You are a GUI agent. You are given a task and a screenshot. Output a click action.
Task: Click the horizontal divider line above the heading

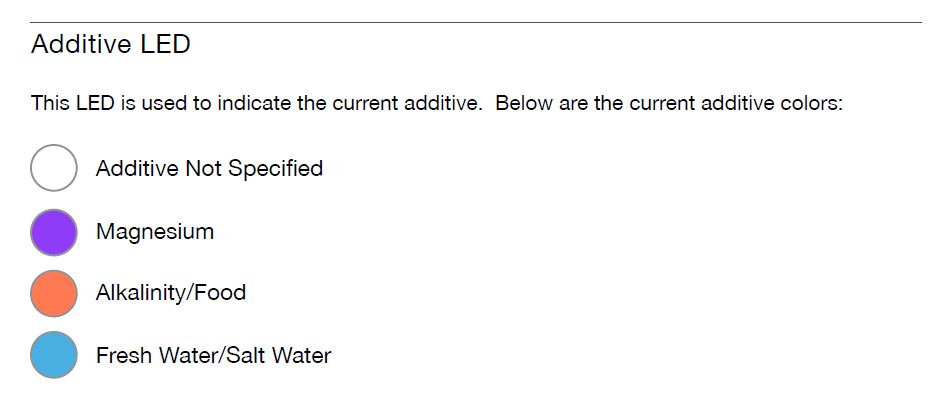476,23
